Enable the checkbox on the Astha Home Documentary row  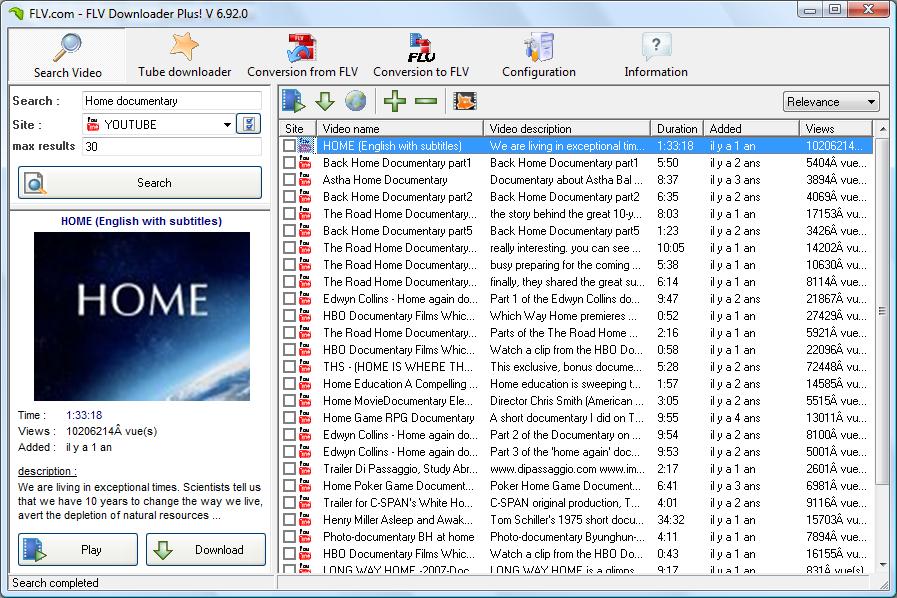point(288,179)
